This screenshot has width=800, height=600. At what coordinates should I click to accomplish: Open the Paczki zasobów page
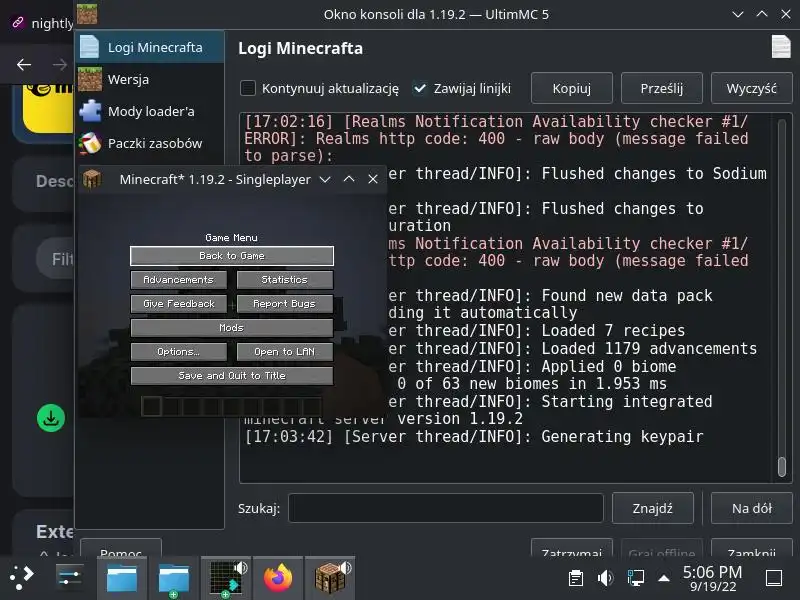[149, 143]
